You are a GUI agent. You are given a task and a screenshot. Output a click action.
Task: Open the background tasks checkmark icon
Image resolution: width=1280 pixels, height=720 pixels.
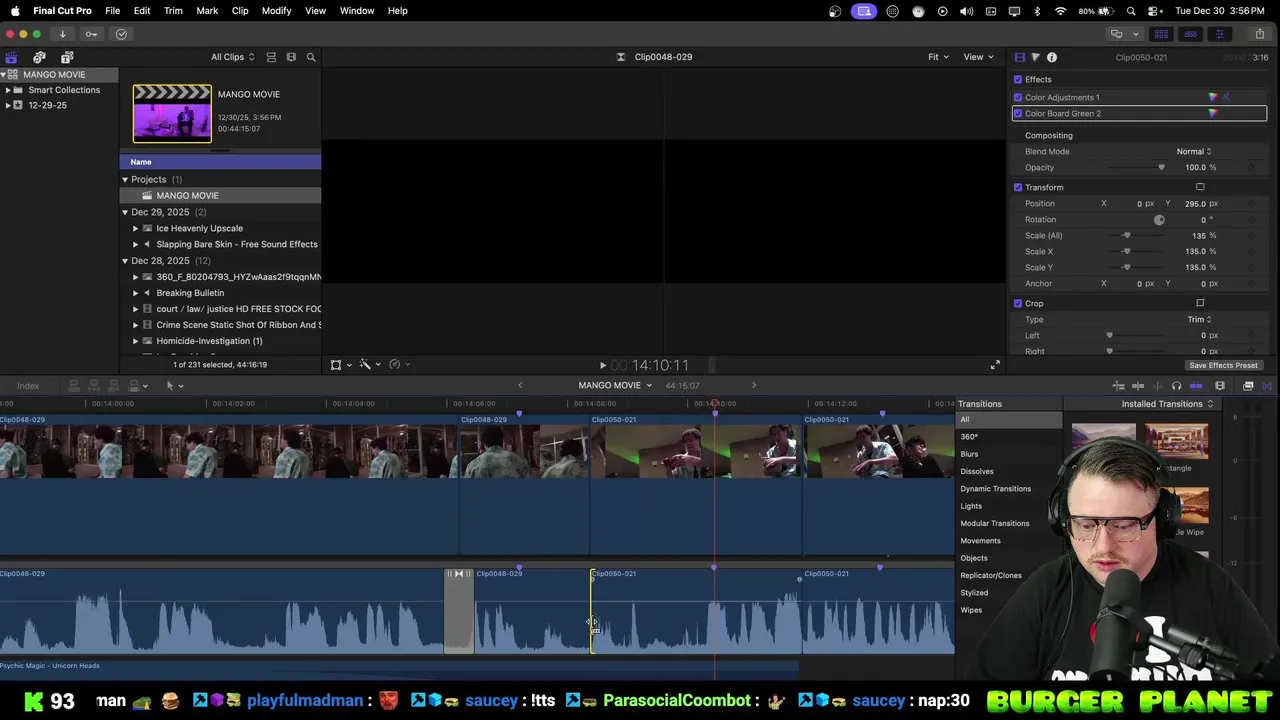[x=121, y=34]
